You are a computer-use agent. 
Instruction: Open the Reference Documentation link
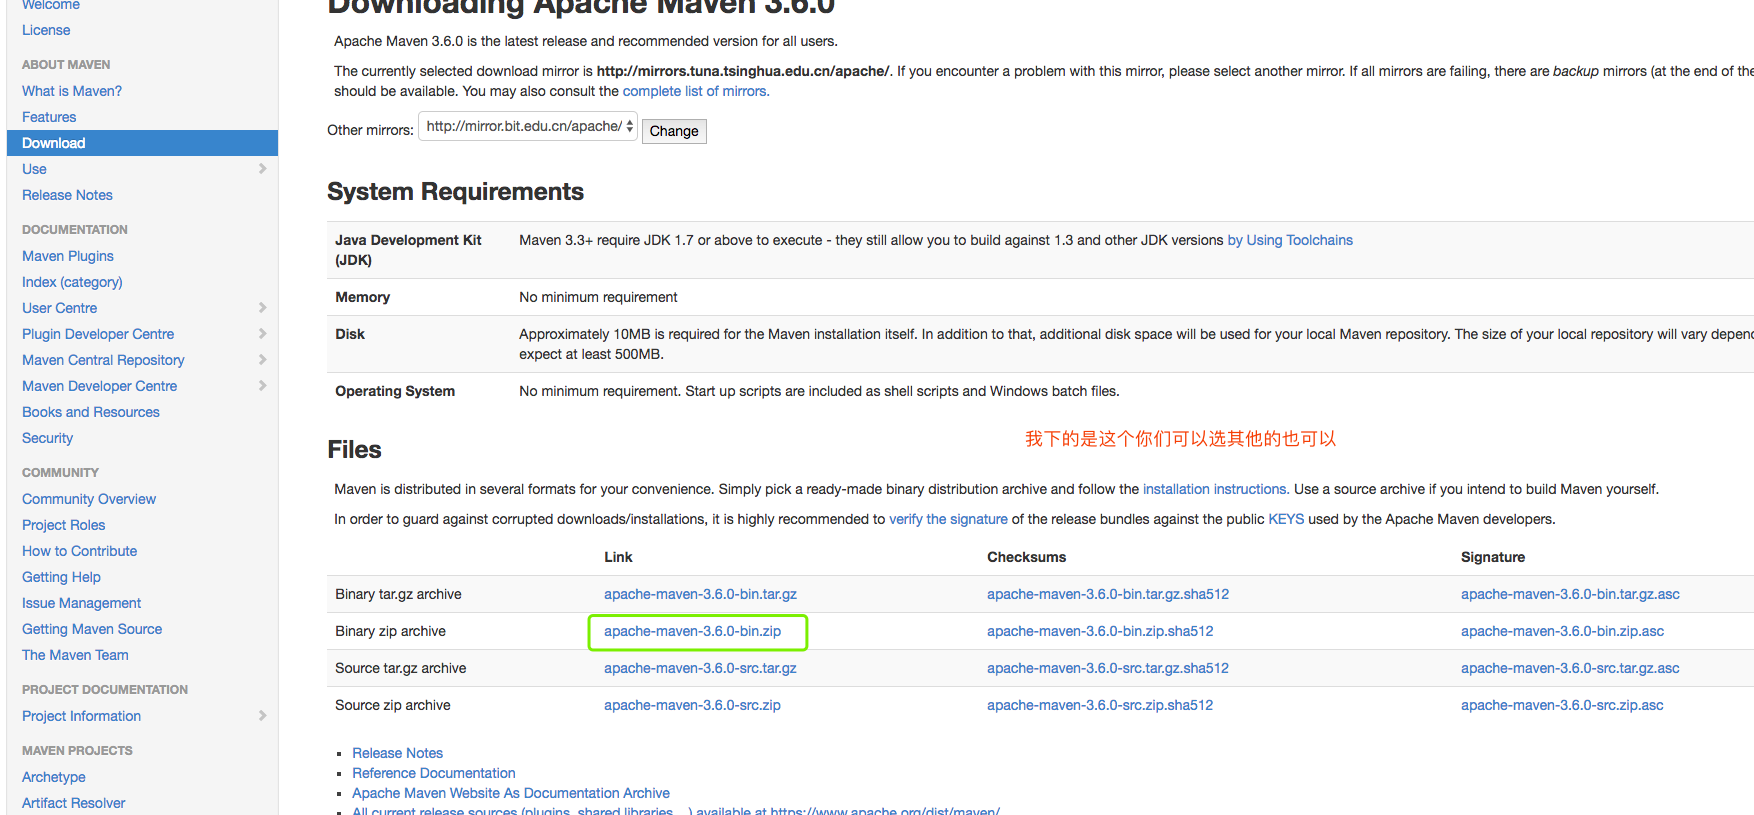(x=434, y=773)
